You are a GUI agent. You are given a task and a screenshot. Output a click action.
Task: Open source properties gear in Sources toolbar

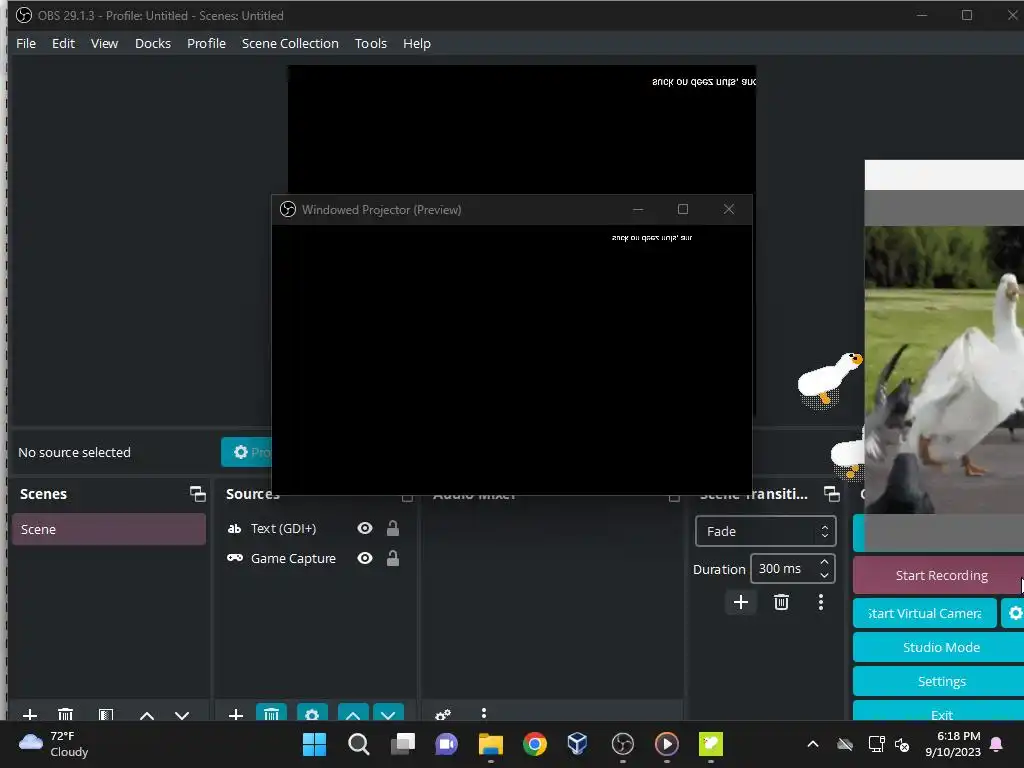312,713
